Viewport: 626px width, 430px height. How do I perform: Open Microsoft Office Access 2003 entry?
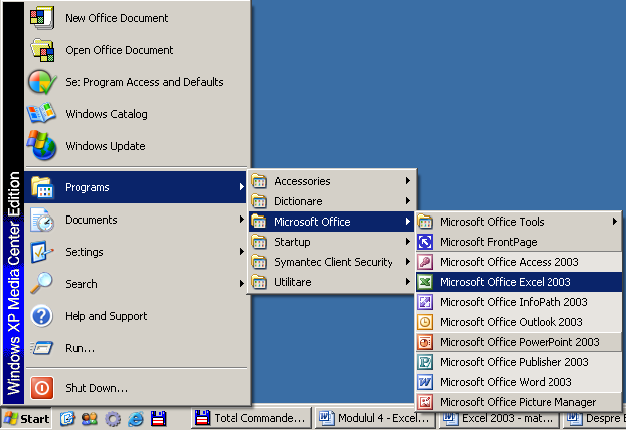point(519,262)
